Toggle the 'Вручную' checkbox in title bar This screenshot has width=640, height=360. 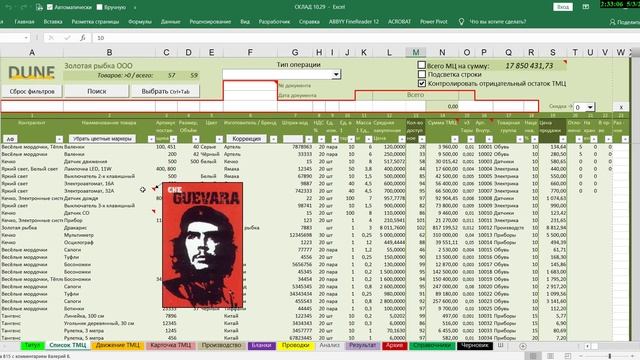tap(100, 7)
